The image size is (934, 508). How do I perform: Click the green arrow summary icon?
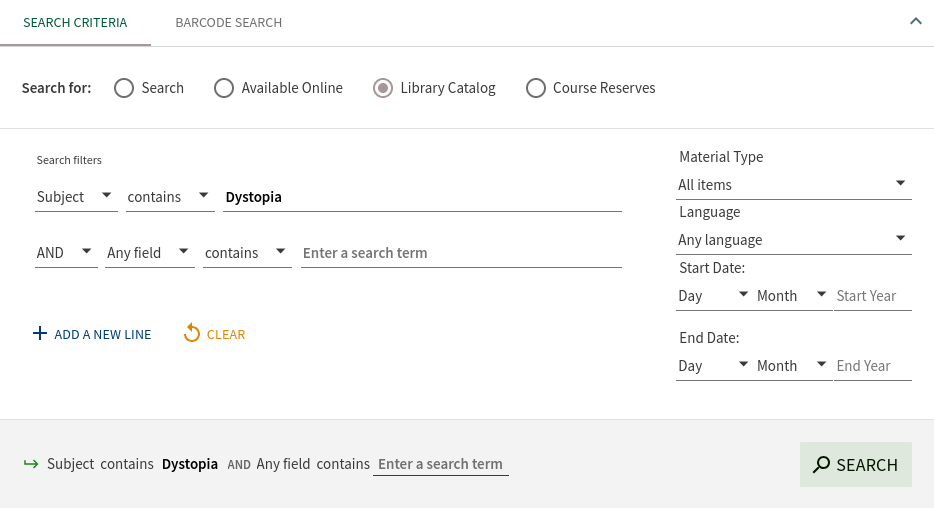31,464
